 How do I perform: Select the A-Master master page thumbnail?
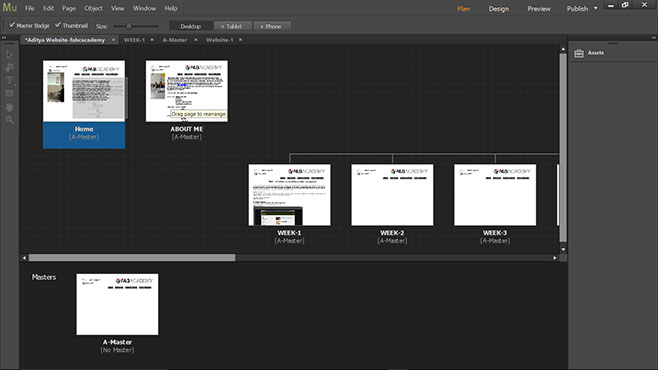click(118, 304)
